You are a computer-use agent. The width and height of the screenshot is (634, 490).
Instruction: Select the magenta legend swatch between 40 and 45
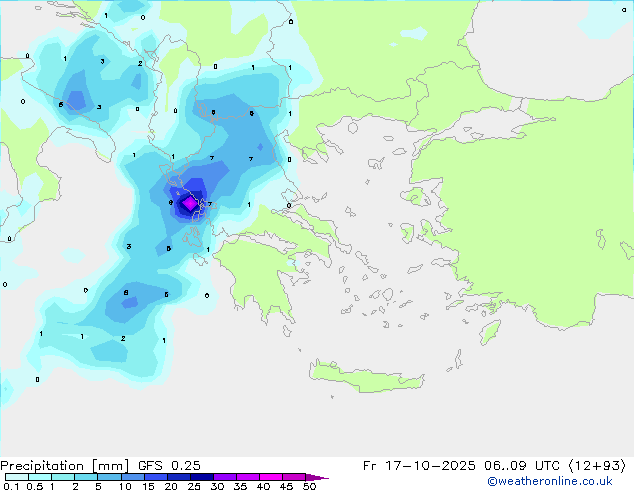[x=271, y=477]
